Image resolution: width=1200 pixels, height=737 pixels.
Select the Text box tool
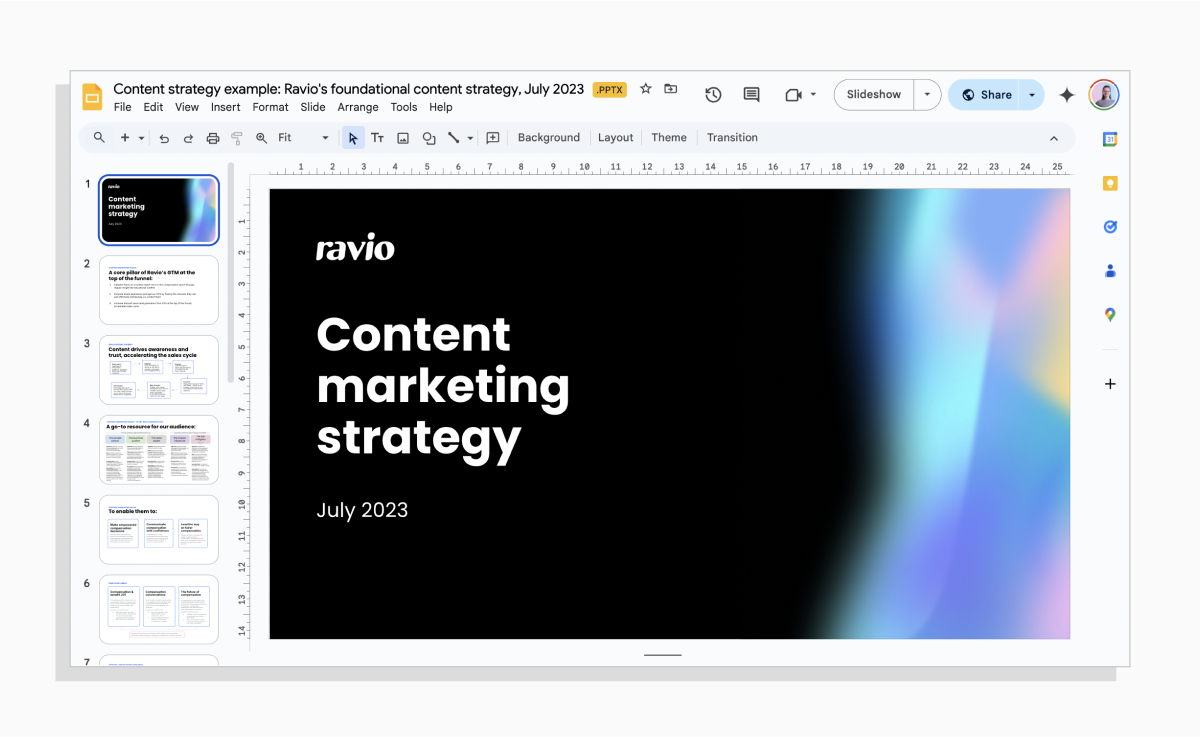pos(377,138)
